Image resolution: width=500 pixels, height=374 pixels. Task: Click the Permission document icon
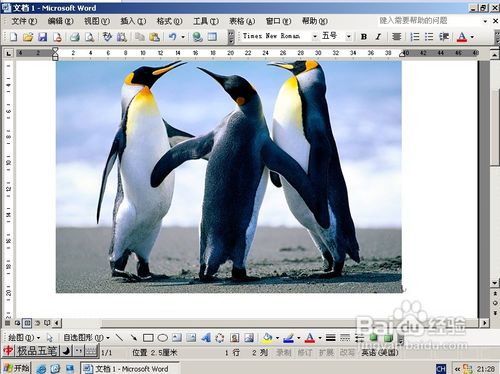(x=57, y=37)
